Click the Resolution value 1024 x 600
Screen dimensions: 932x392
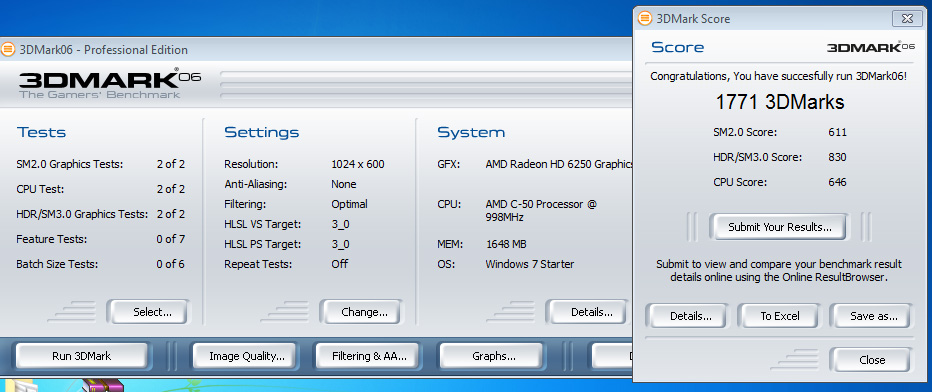[358, 164]
